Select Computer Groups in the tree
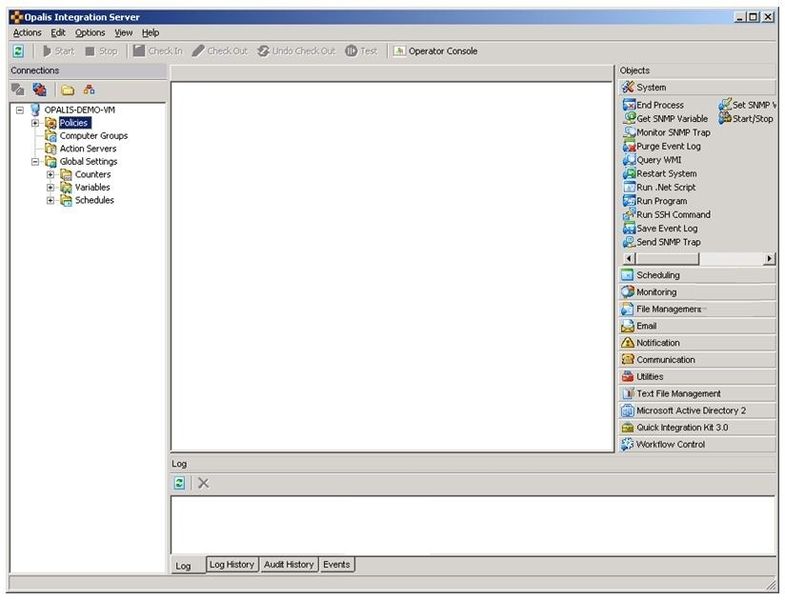 click(x=94, y=136)
